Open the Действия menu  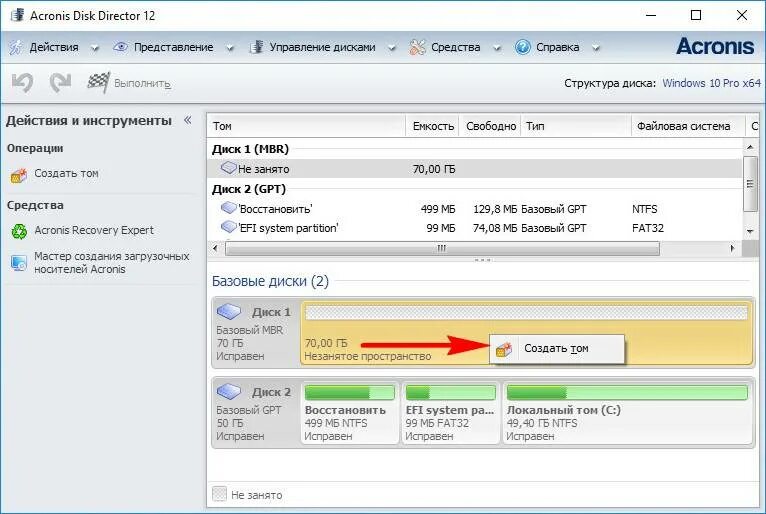click(54, 47)
